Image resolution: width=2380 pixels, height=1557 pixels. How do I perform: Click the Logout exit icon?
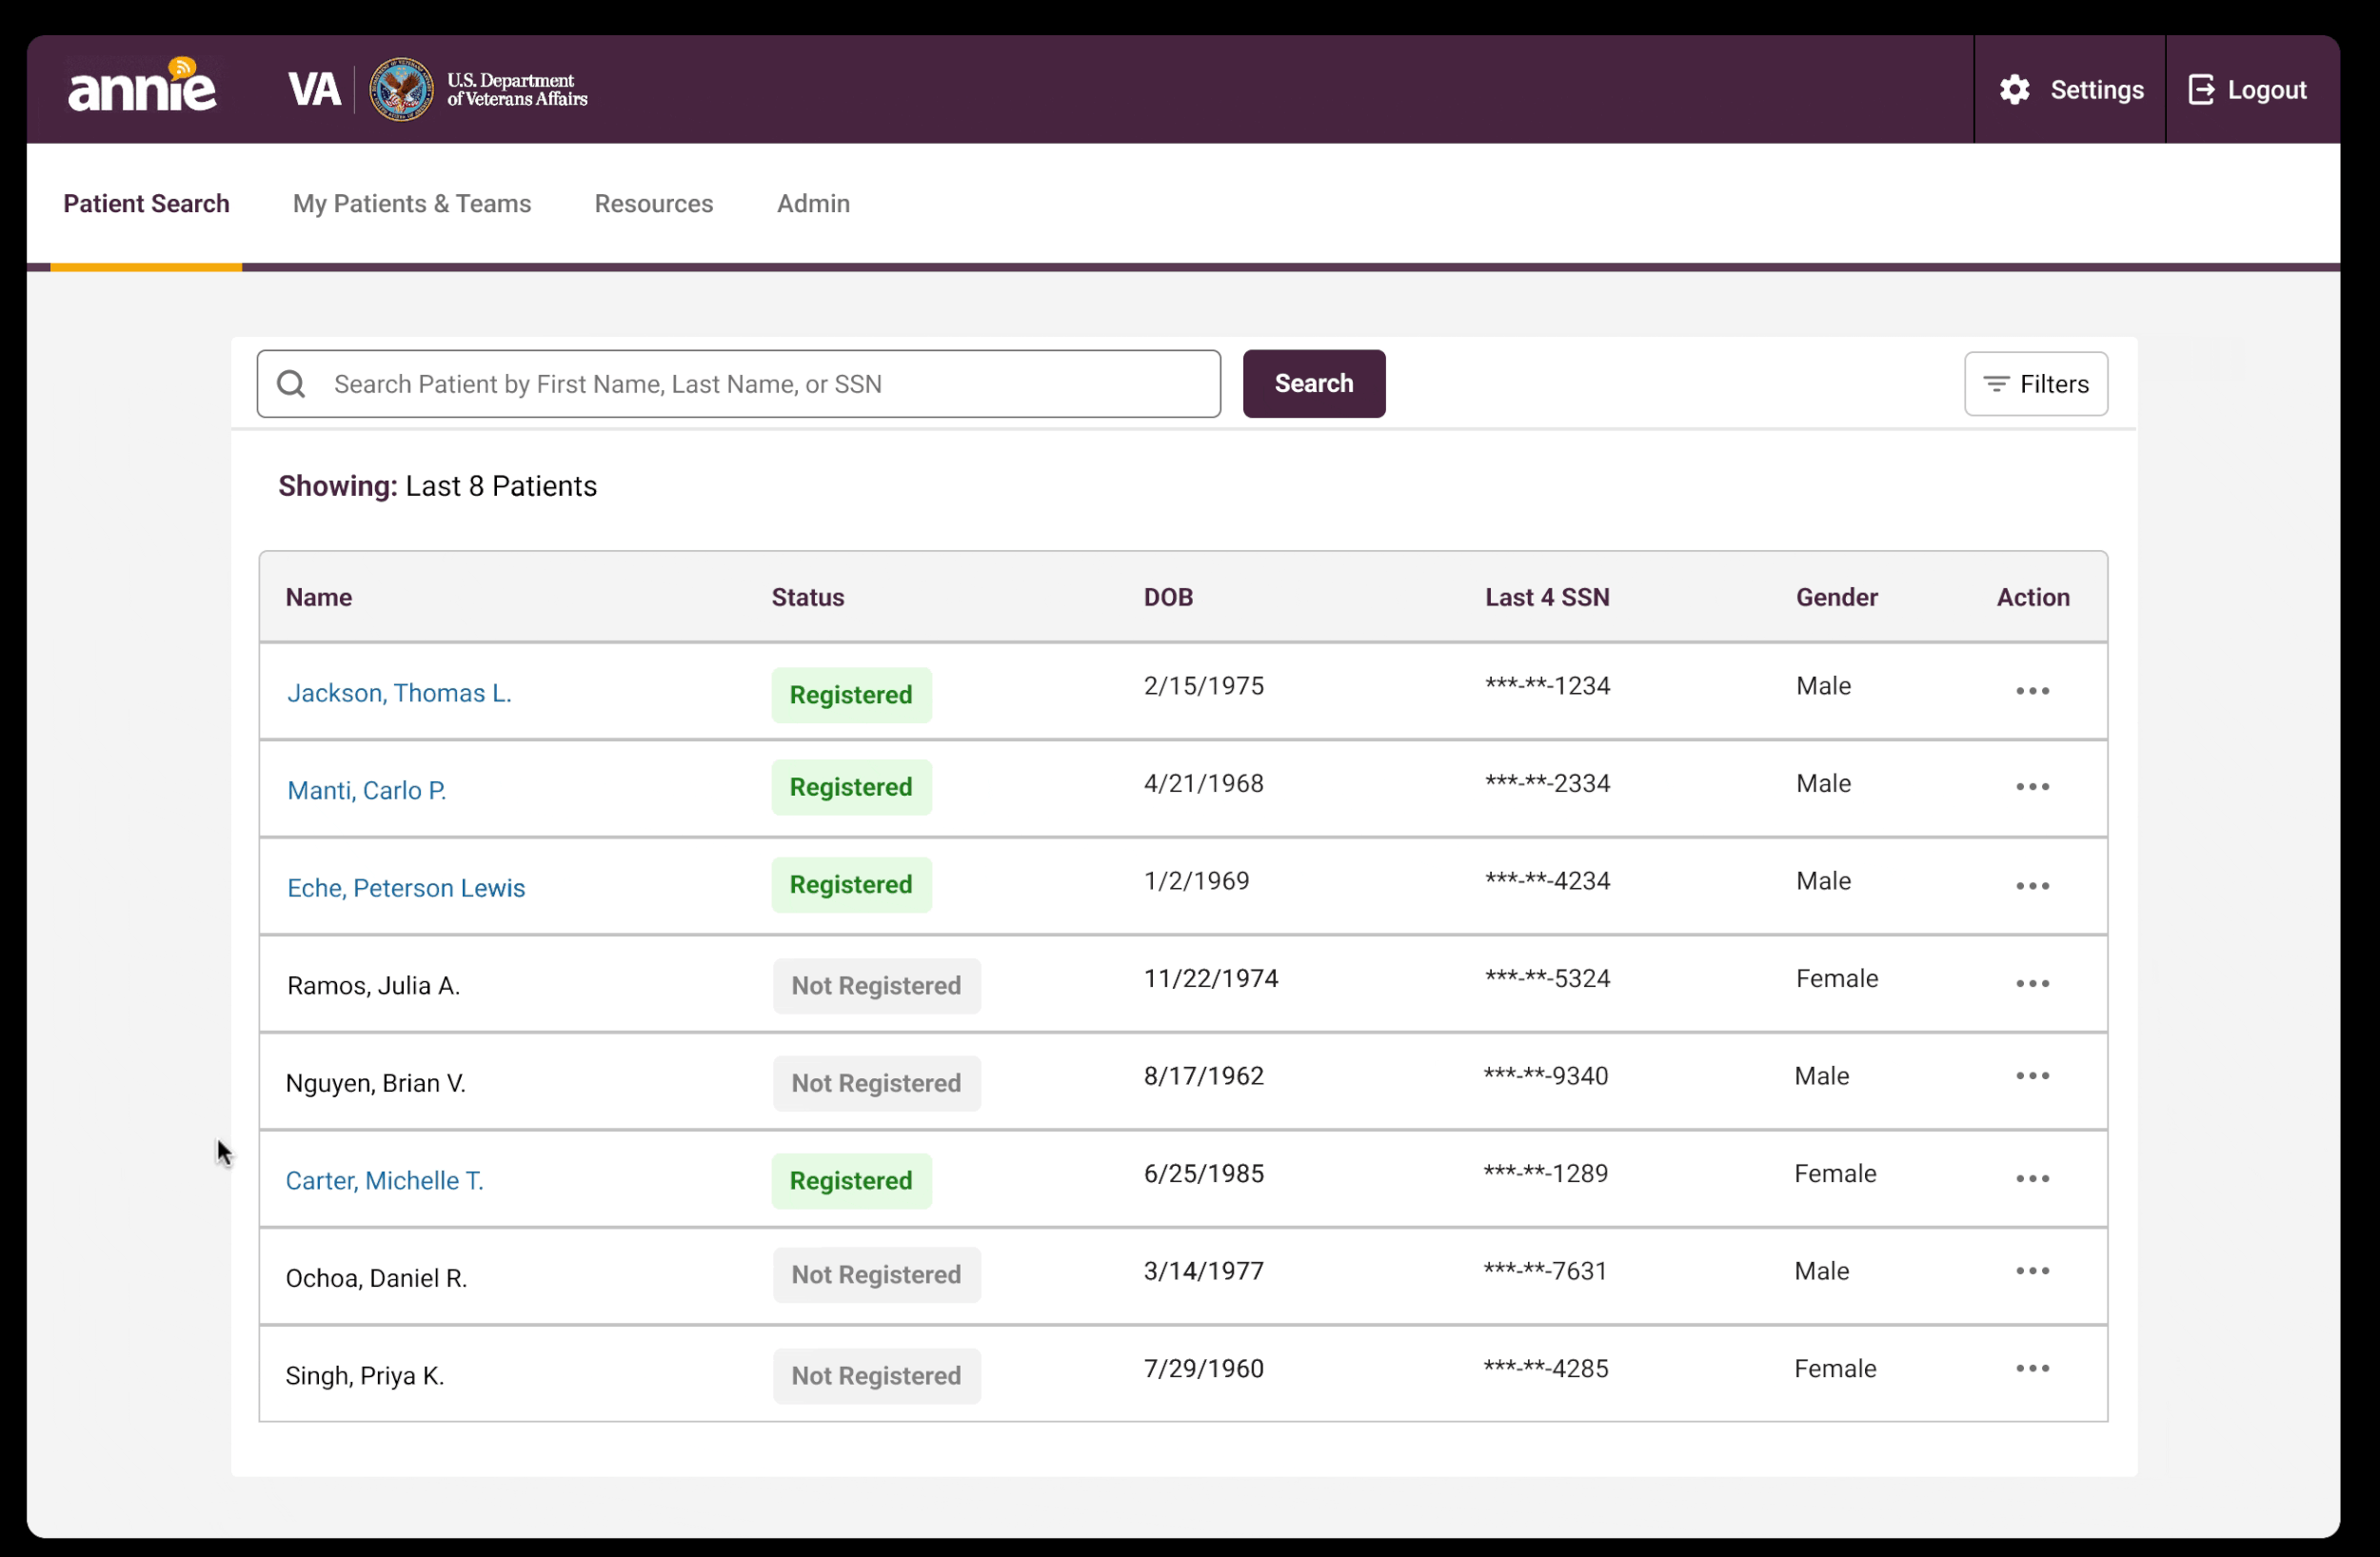2200,90
